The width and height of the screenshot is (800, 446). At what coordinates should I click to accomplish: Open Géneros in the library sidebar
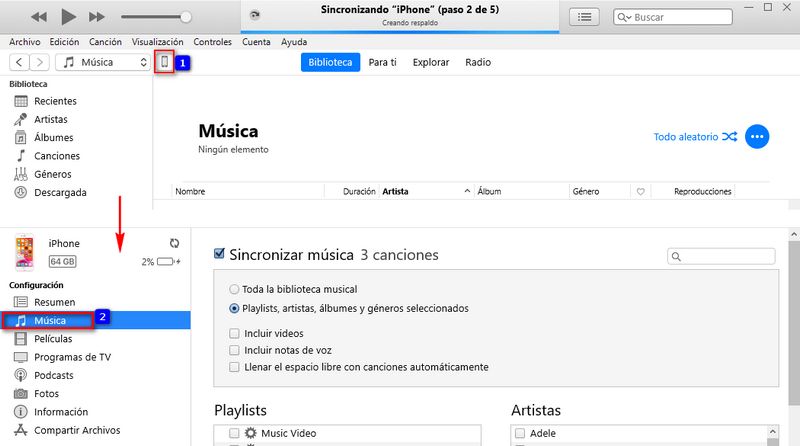pyautogui.click(x=53, y=175)
